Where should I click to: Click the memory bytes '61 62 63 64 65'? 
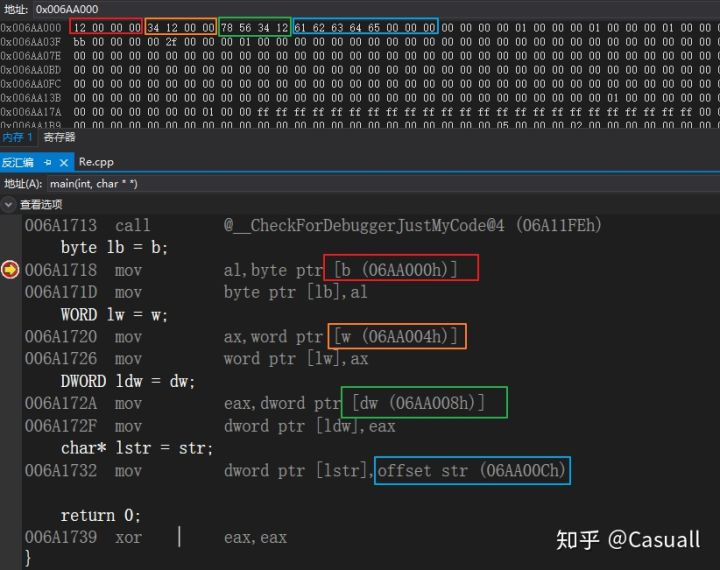coord(337,28)
